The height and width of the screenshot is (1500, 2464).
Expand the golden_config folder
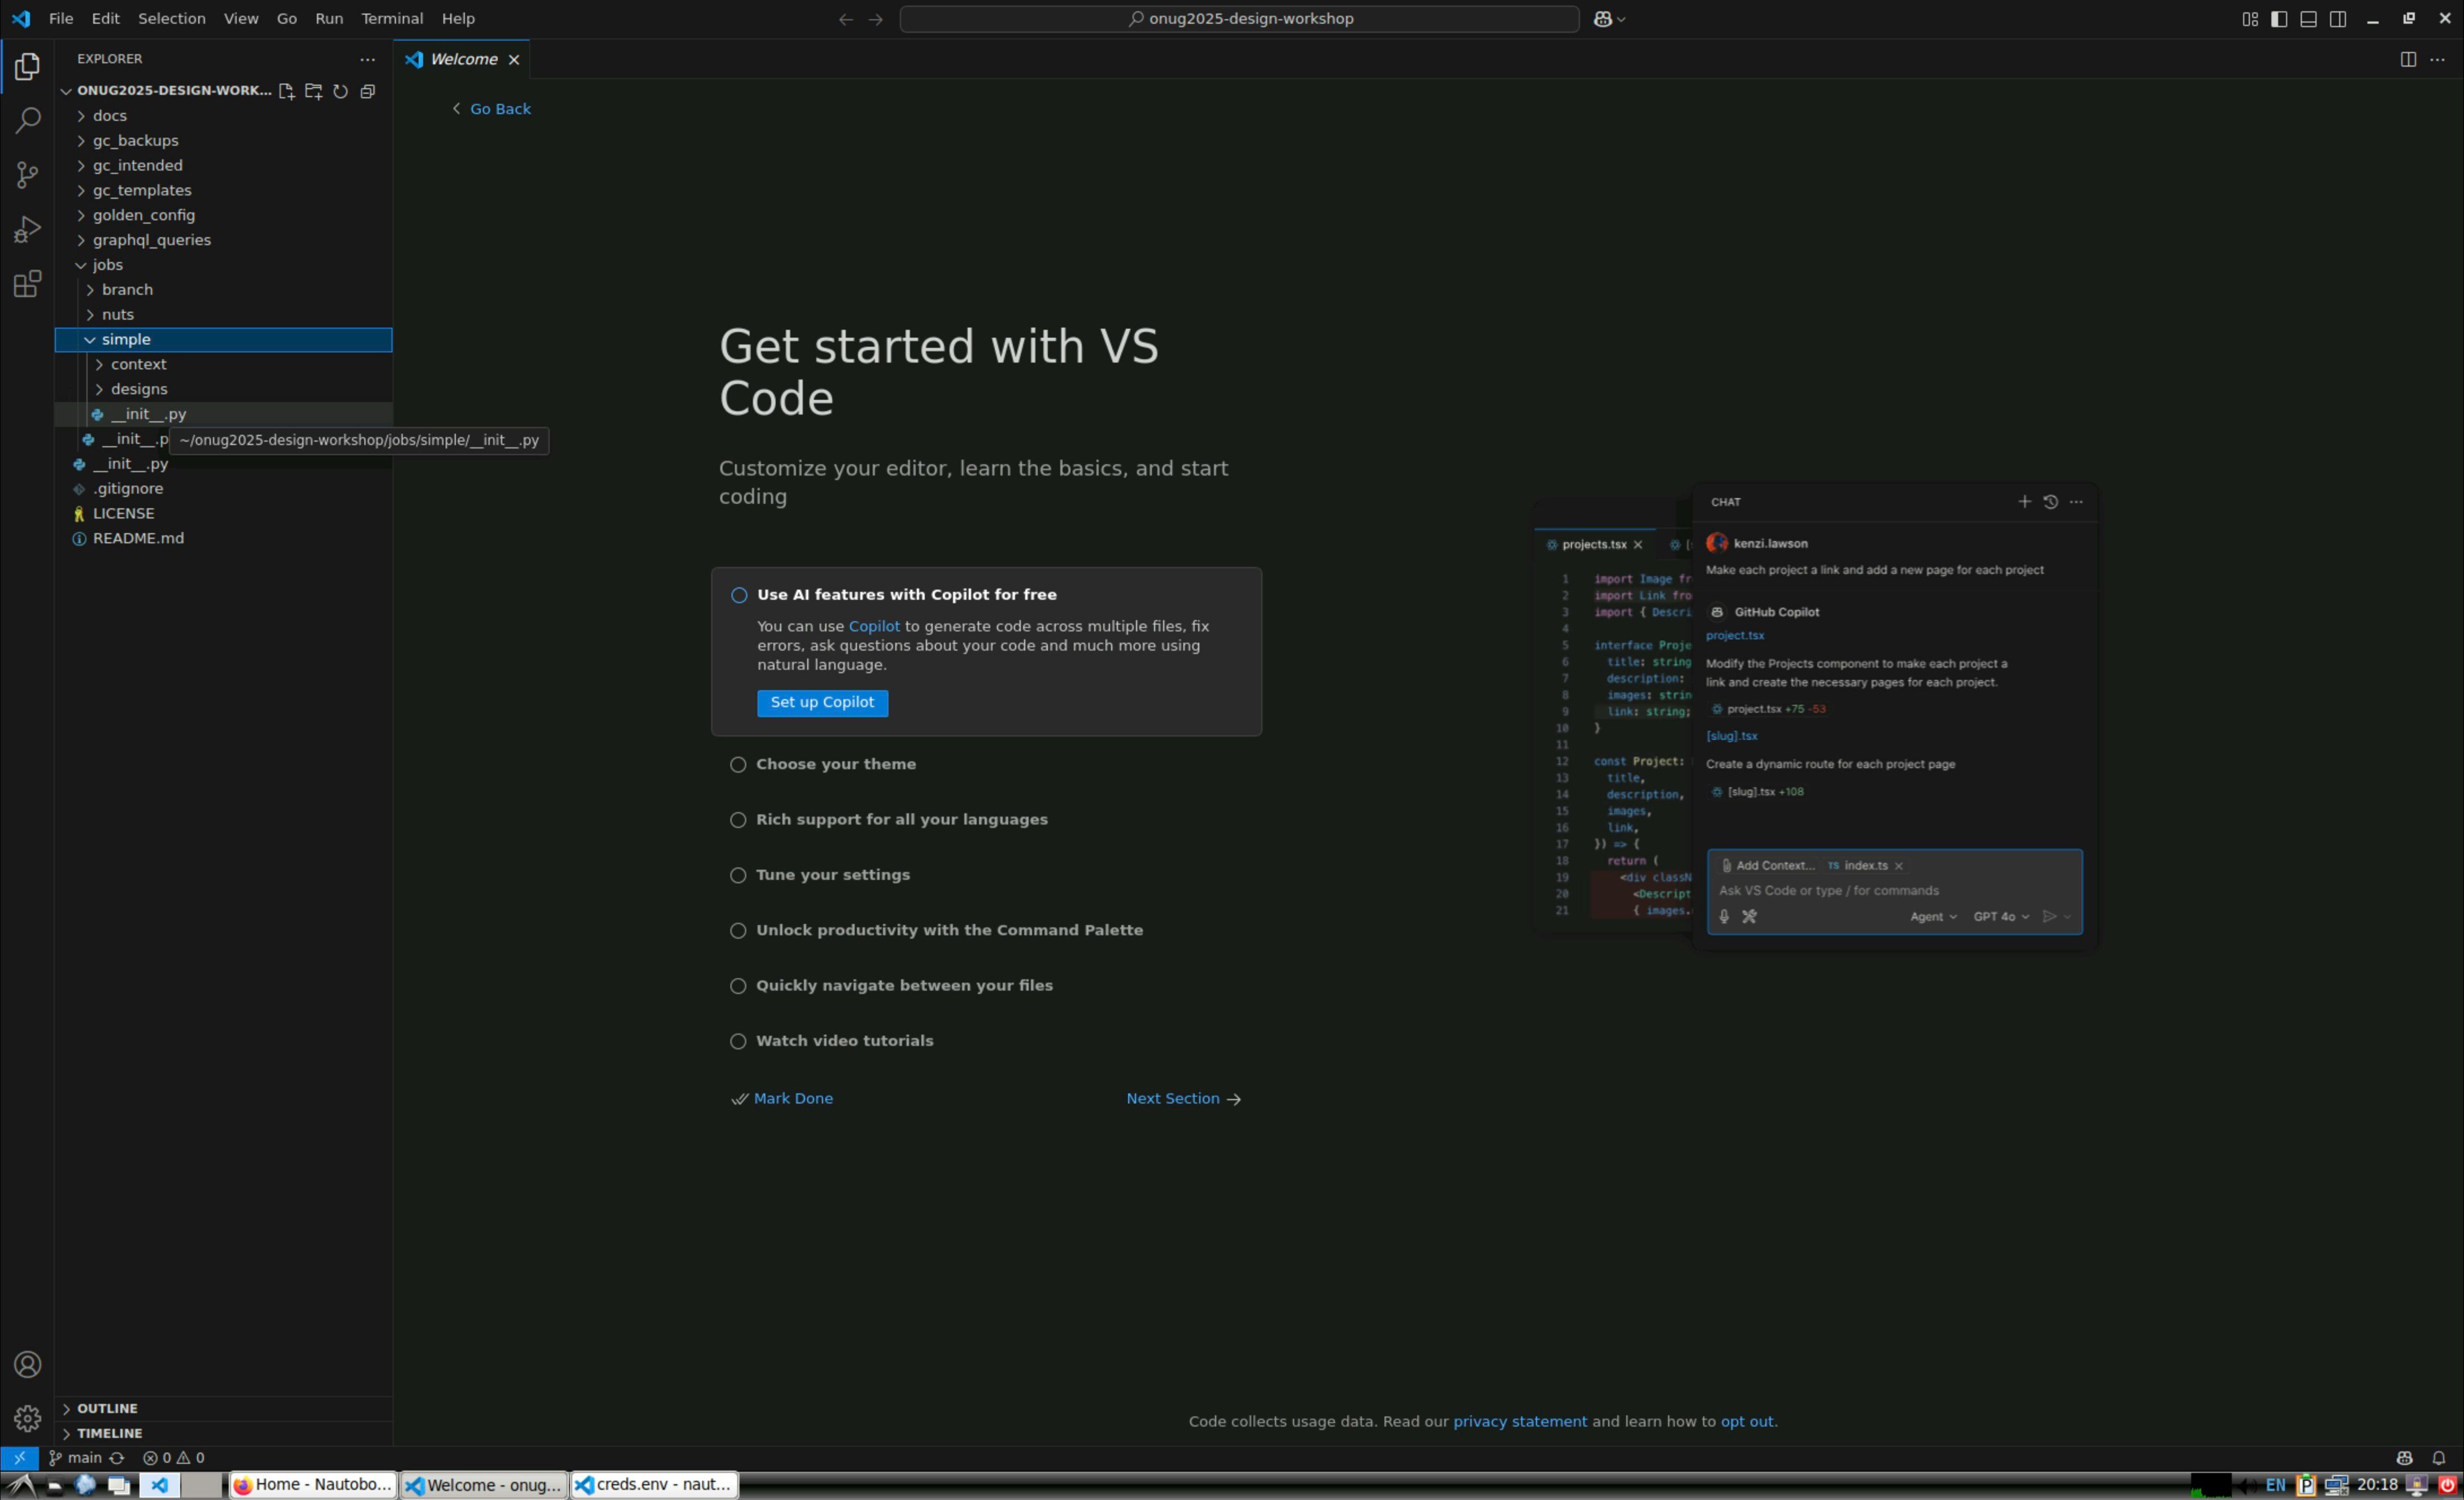tap(143, 215)
